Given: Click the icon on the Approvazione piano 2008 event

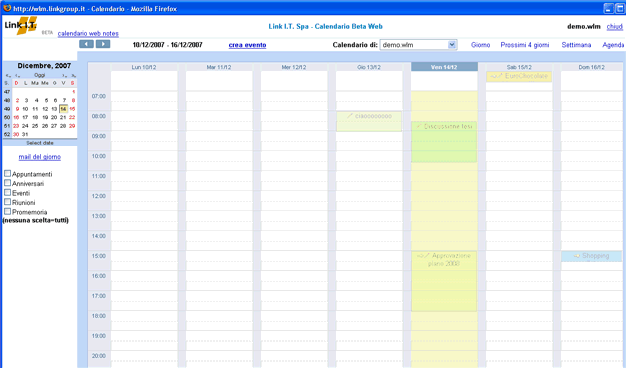Looking at the screenshot, I should [423, 255].
